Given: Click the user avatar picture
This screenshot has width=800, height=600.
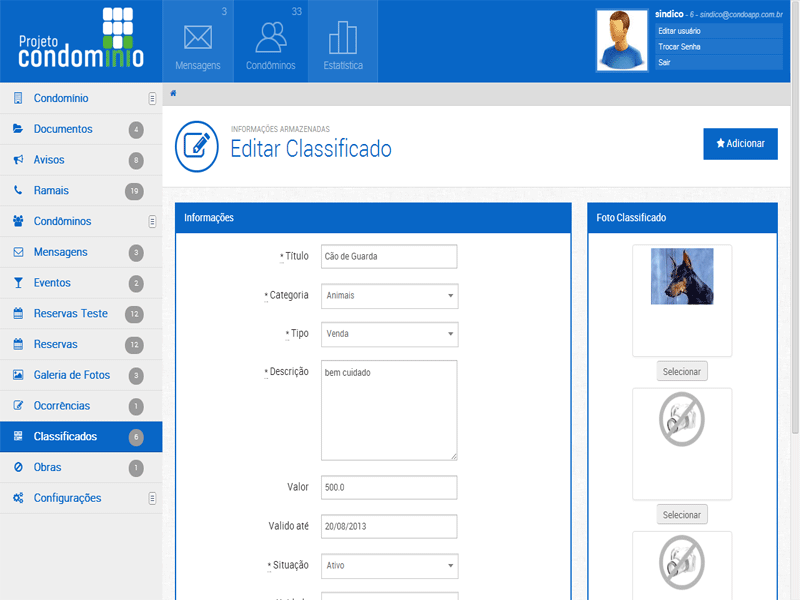Looking at the screenshot, I should 621,41.
